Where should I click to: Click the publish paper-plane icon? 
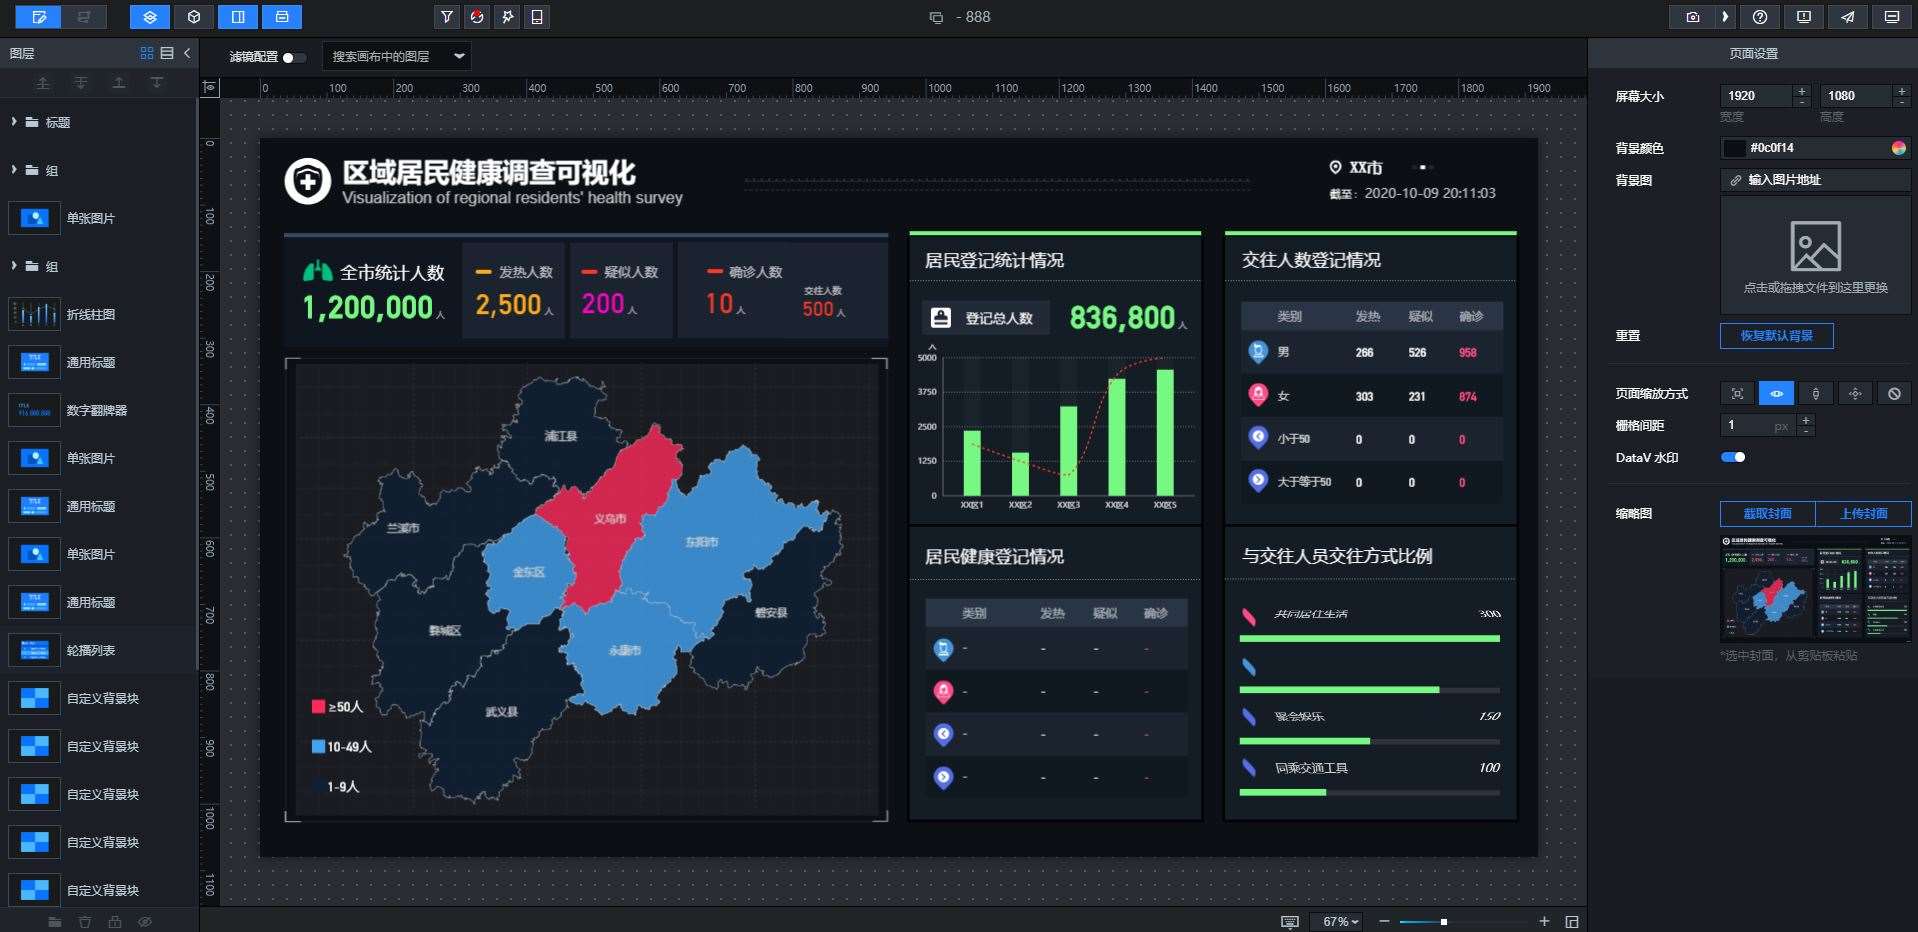click(1847, 17)
